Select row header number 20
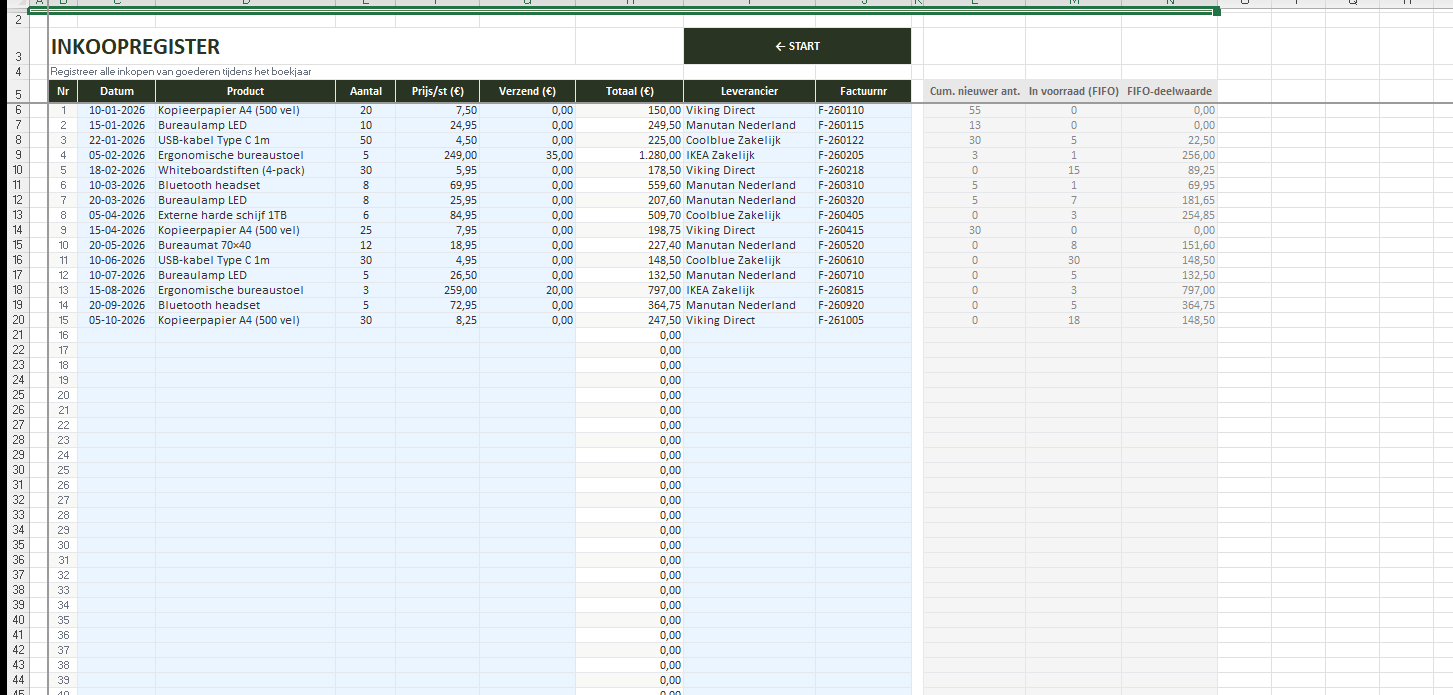 coord(17,320)
